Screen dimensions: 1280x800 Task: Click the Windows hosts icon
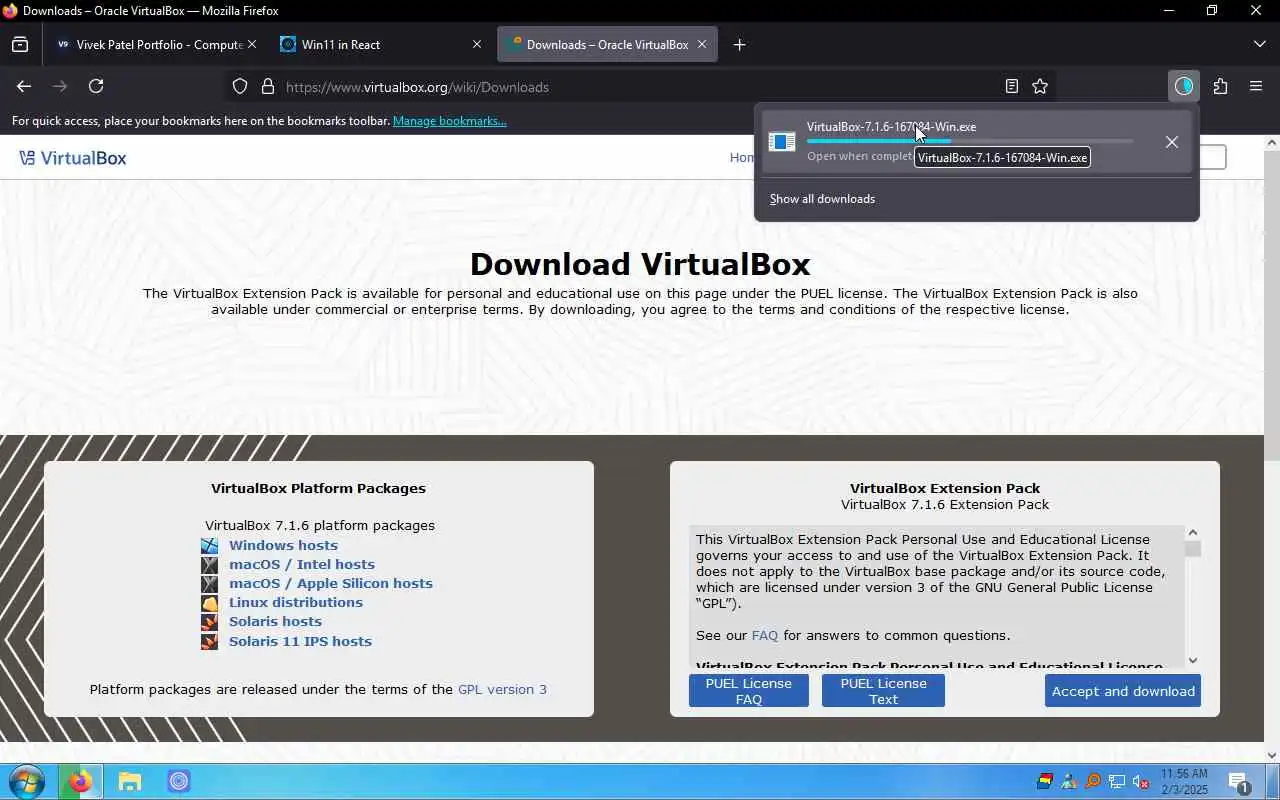(x=209, y=545)
